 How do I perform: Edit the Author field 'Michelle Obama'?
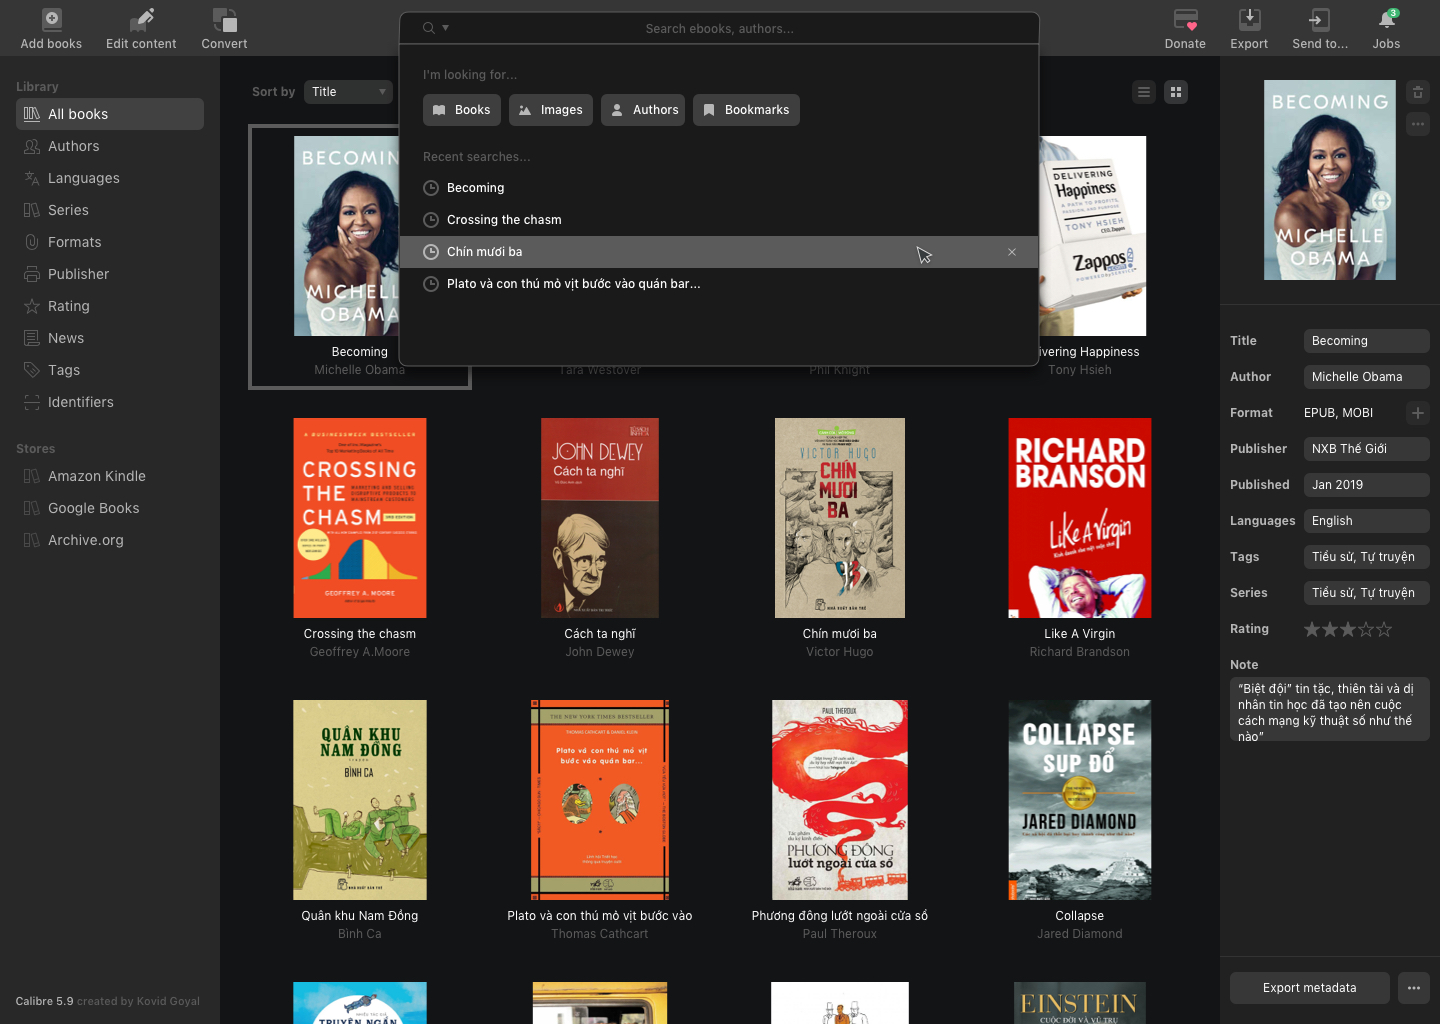pyautogui.click(x=1367, y=377)
